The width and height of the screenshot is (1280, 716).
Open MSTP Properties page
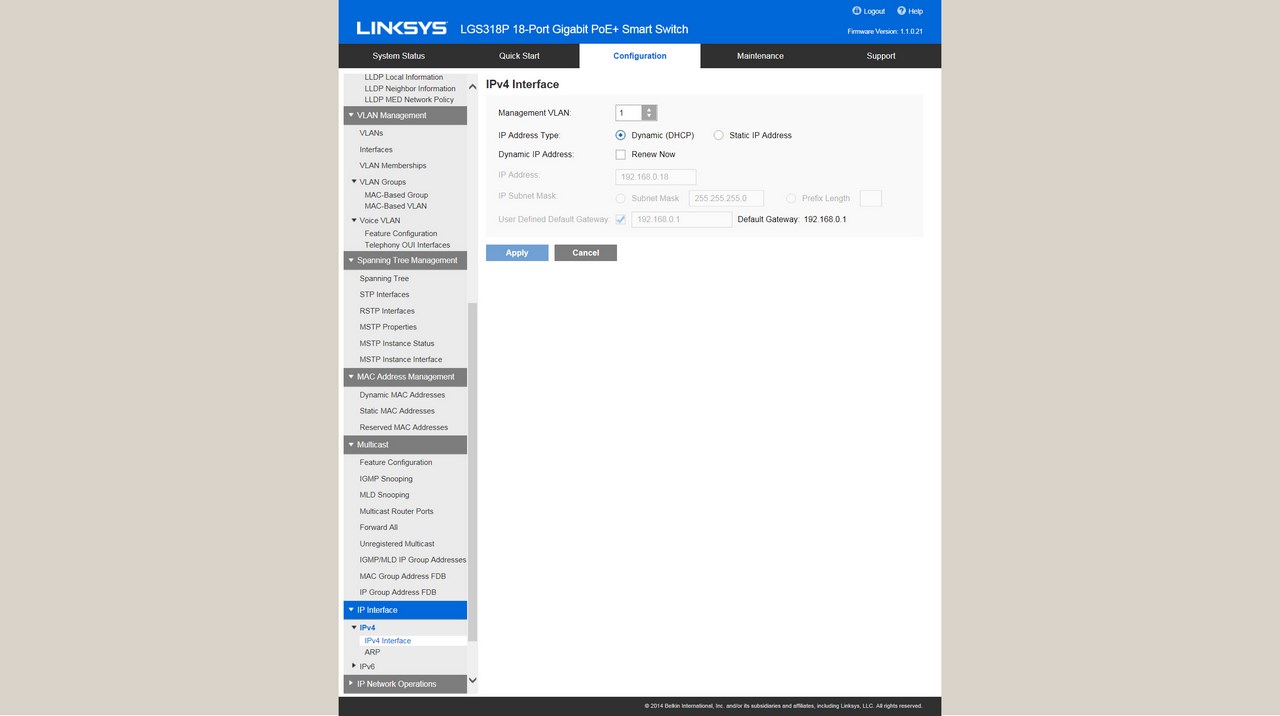click(388, 327)
